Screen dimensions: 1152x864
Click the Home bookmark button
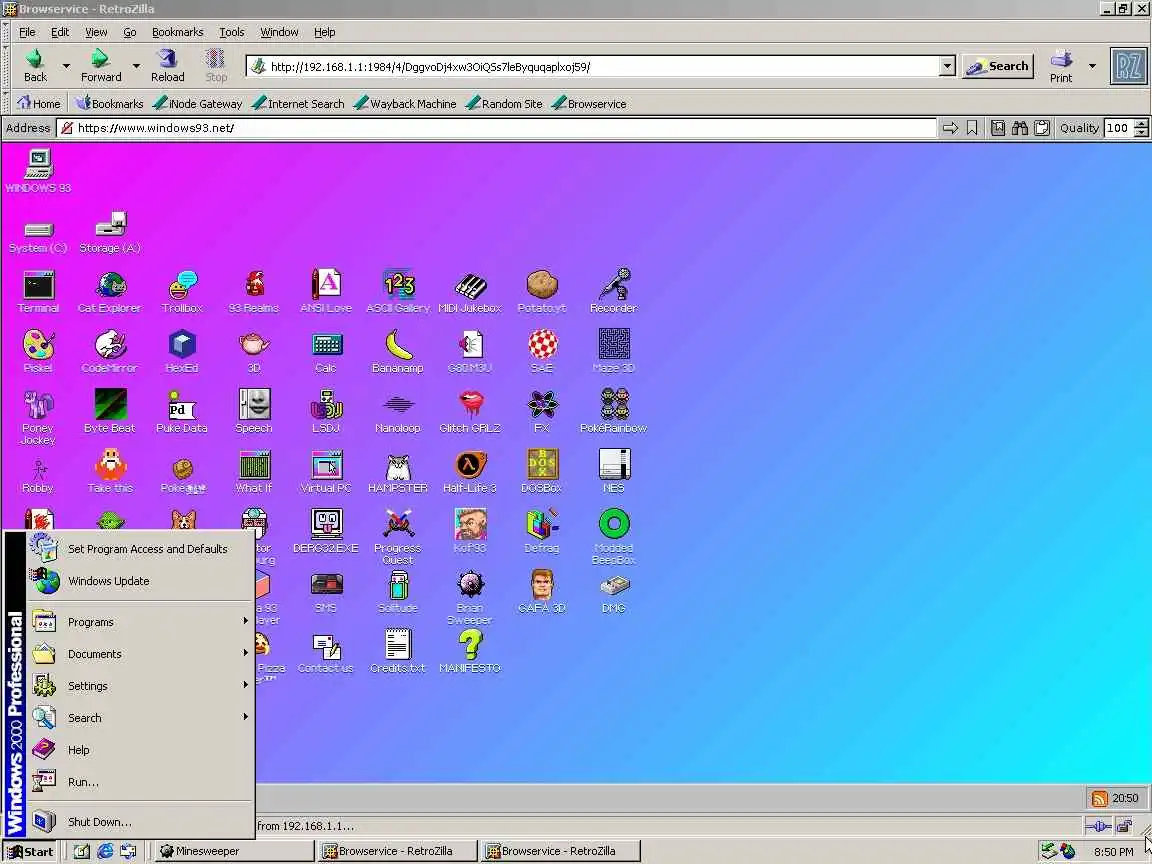point(39,104)
